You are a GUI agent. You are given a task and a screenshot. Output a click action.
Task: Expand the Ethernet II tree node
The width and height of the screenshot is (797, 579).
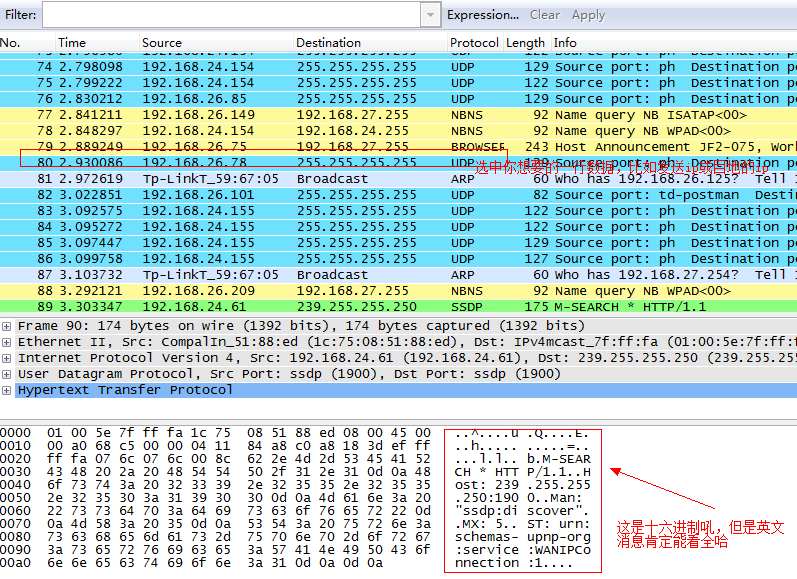pyautogui.click(x=6, y=342)
